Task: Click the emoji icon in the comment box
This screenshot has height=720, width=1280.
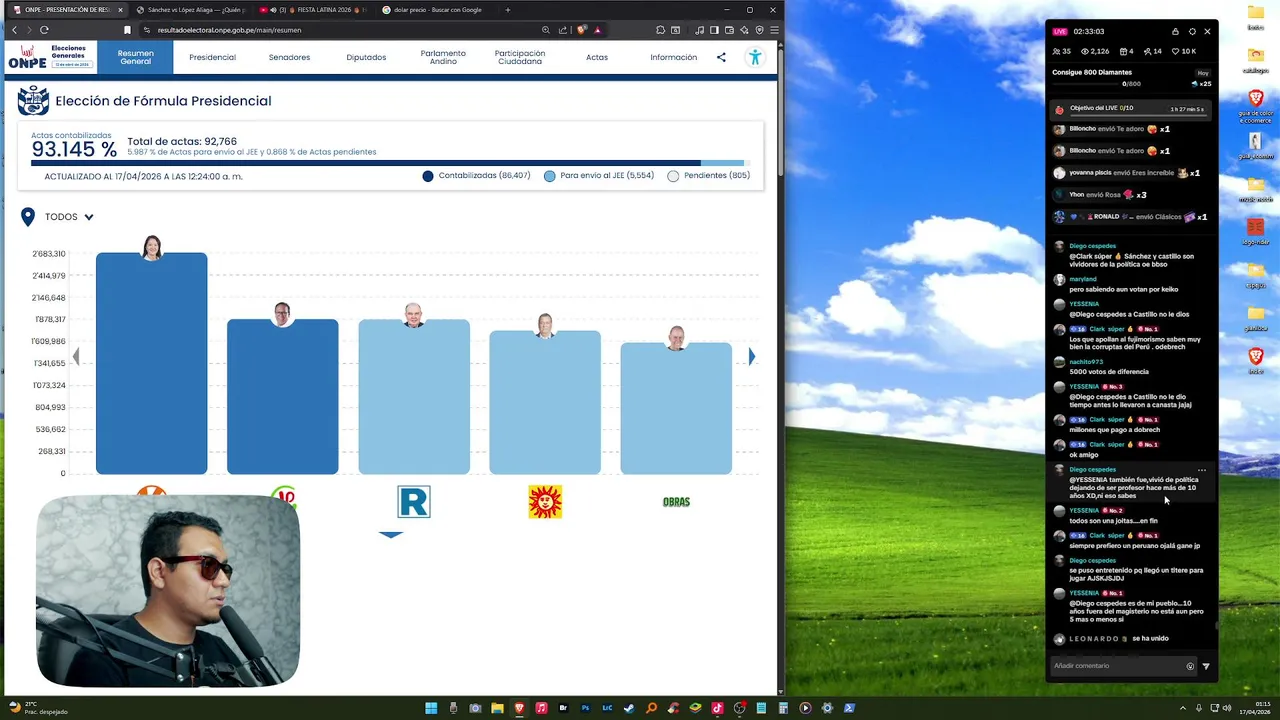Action: pyautogui.click(x=1190, y=666)
